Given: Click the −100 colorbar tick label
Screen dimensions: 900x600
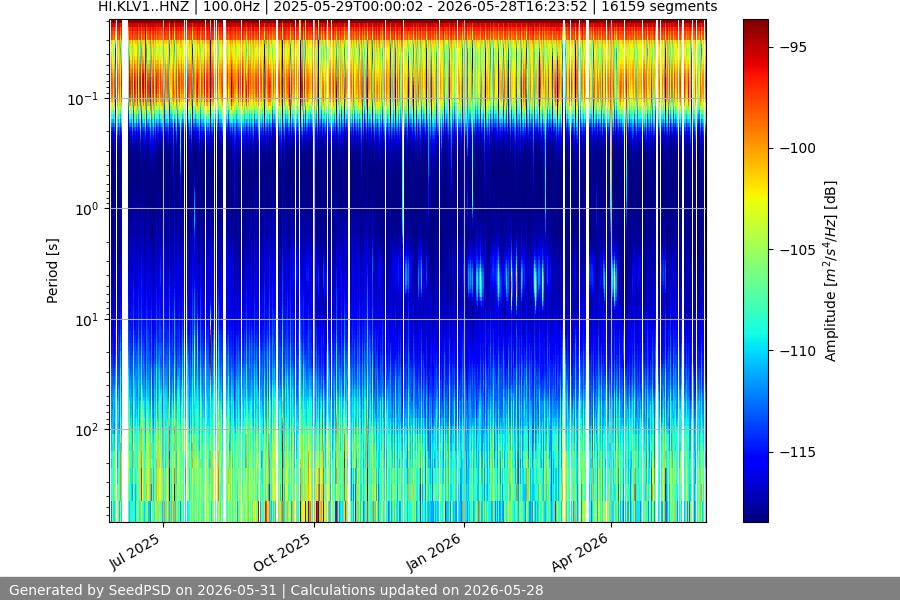Looking at the screenshot, I should point(798,149).
